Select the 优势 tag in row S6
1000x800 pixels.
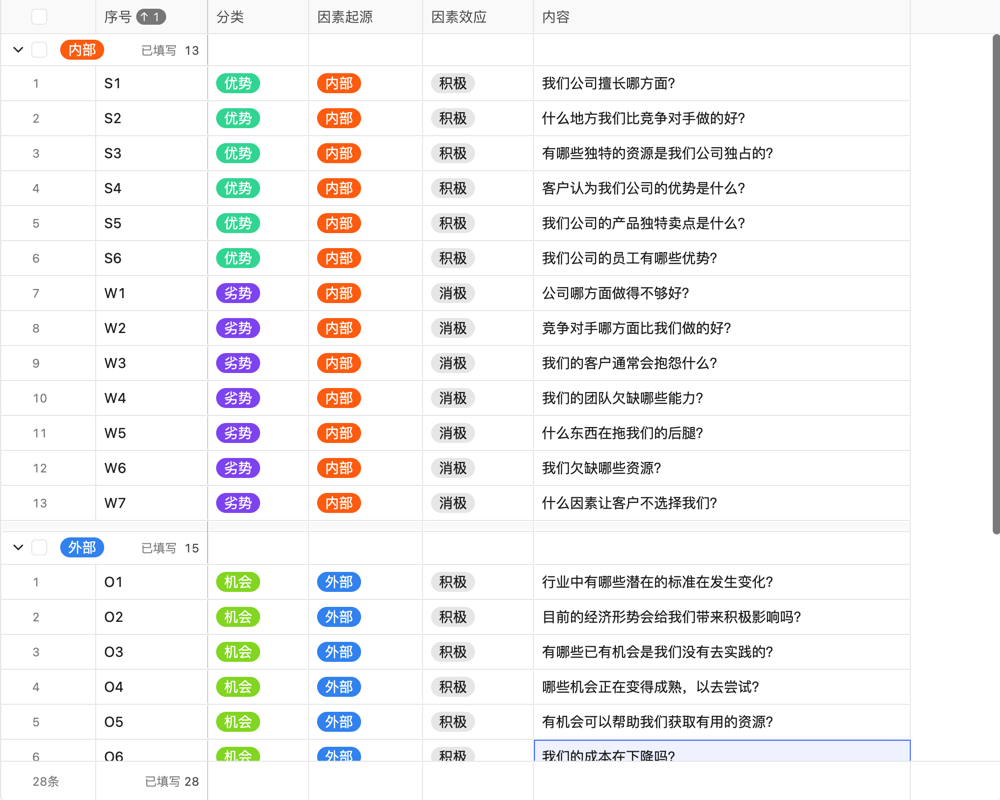(237, 258)
